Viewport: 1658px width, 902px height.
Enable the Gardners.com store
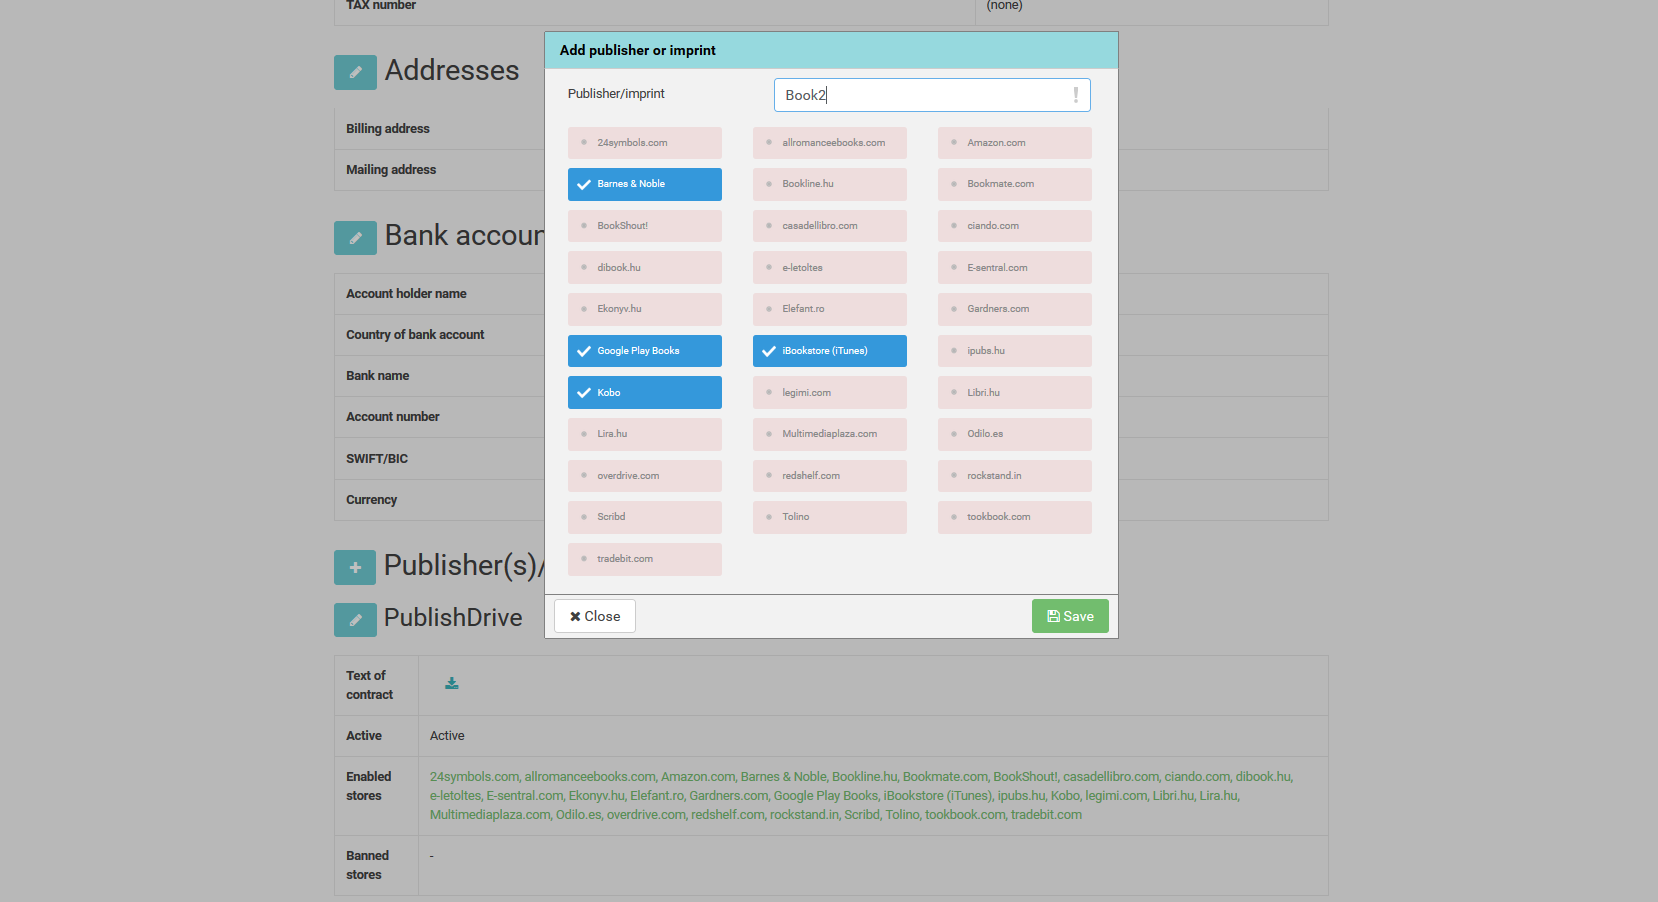click(x=1015, y=309)
